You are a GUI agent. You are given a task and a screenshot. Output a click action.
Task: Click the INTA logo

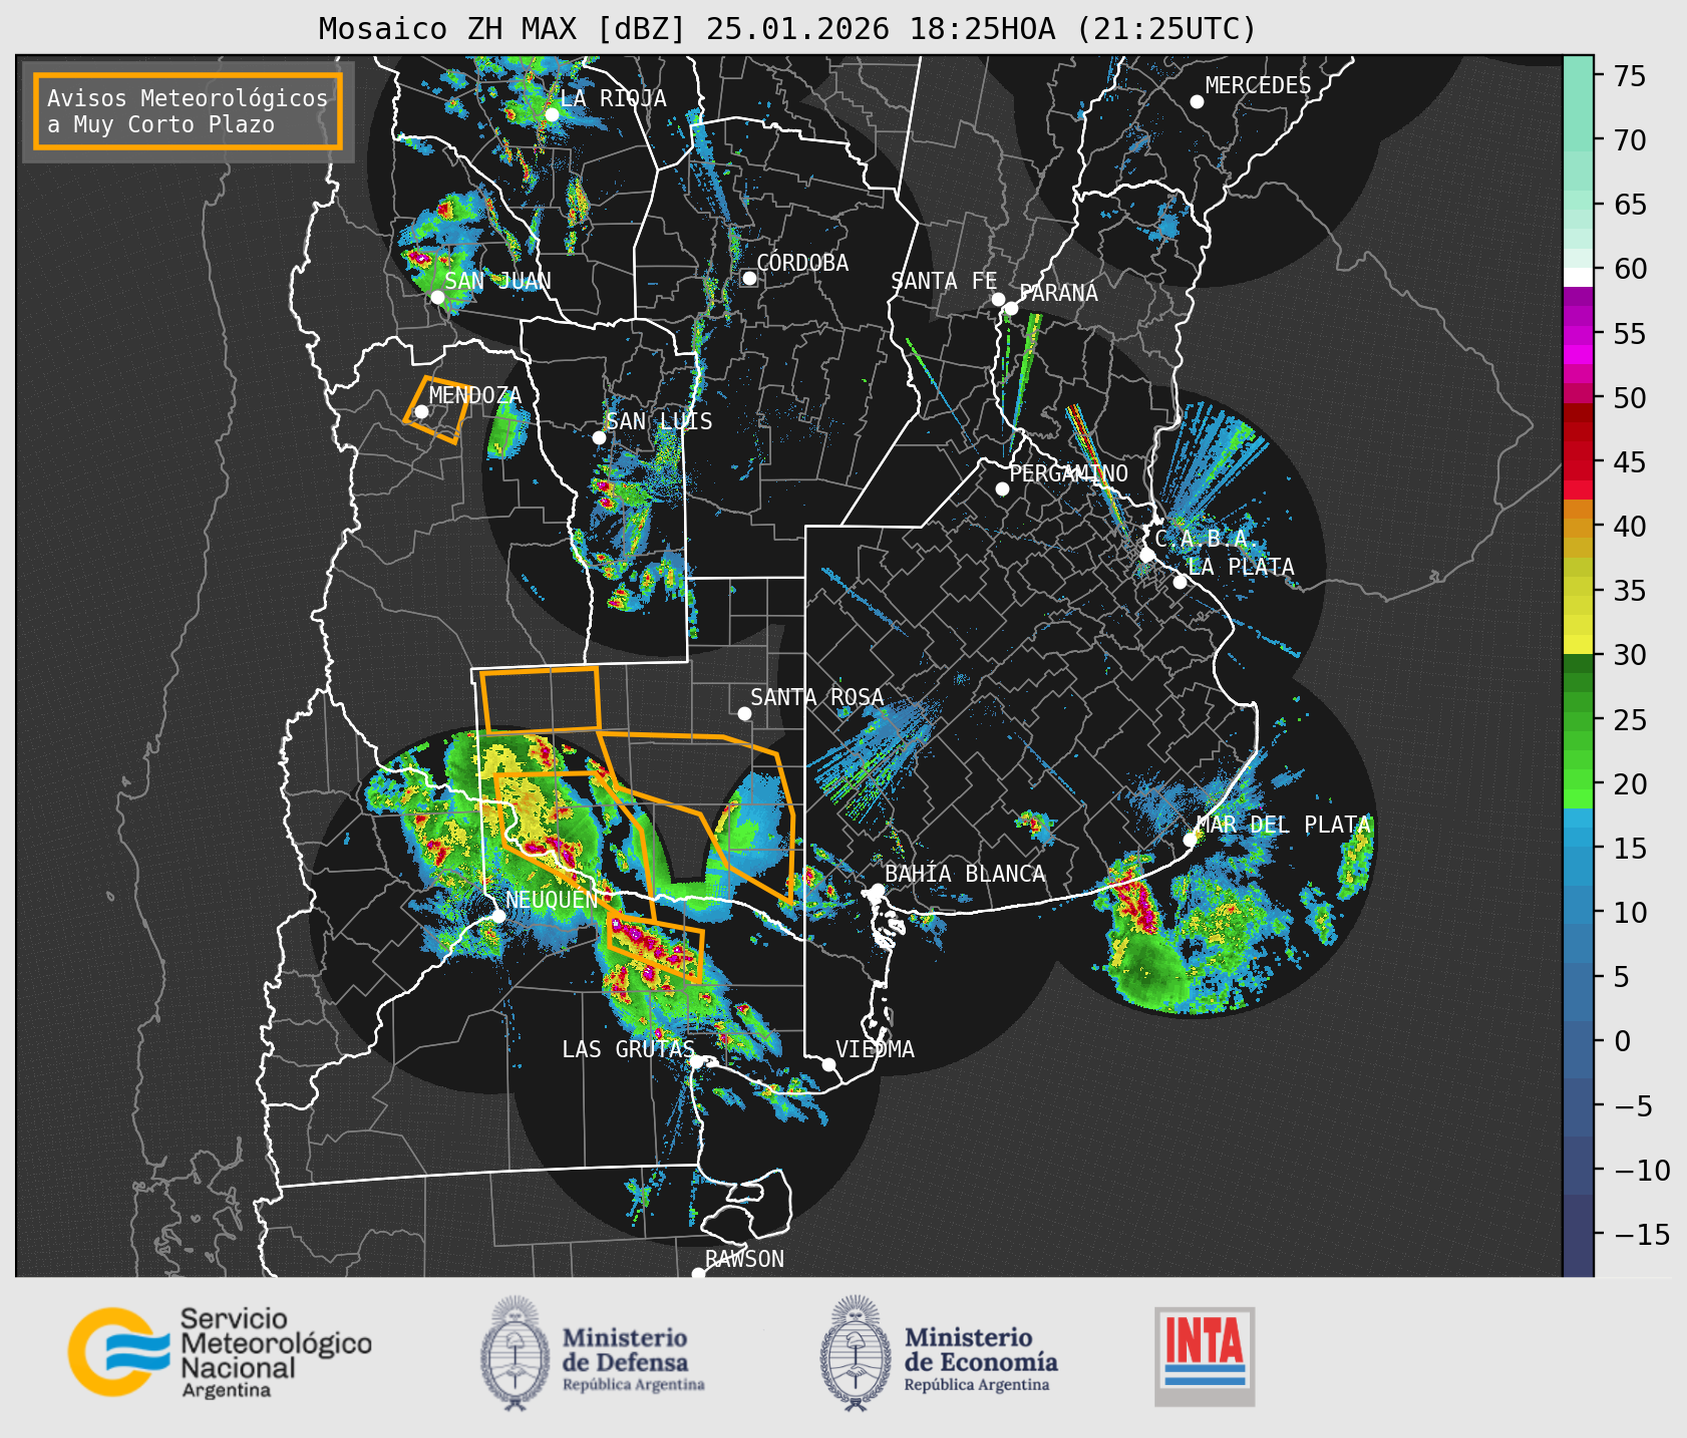click(1205, 1356)
